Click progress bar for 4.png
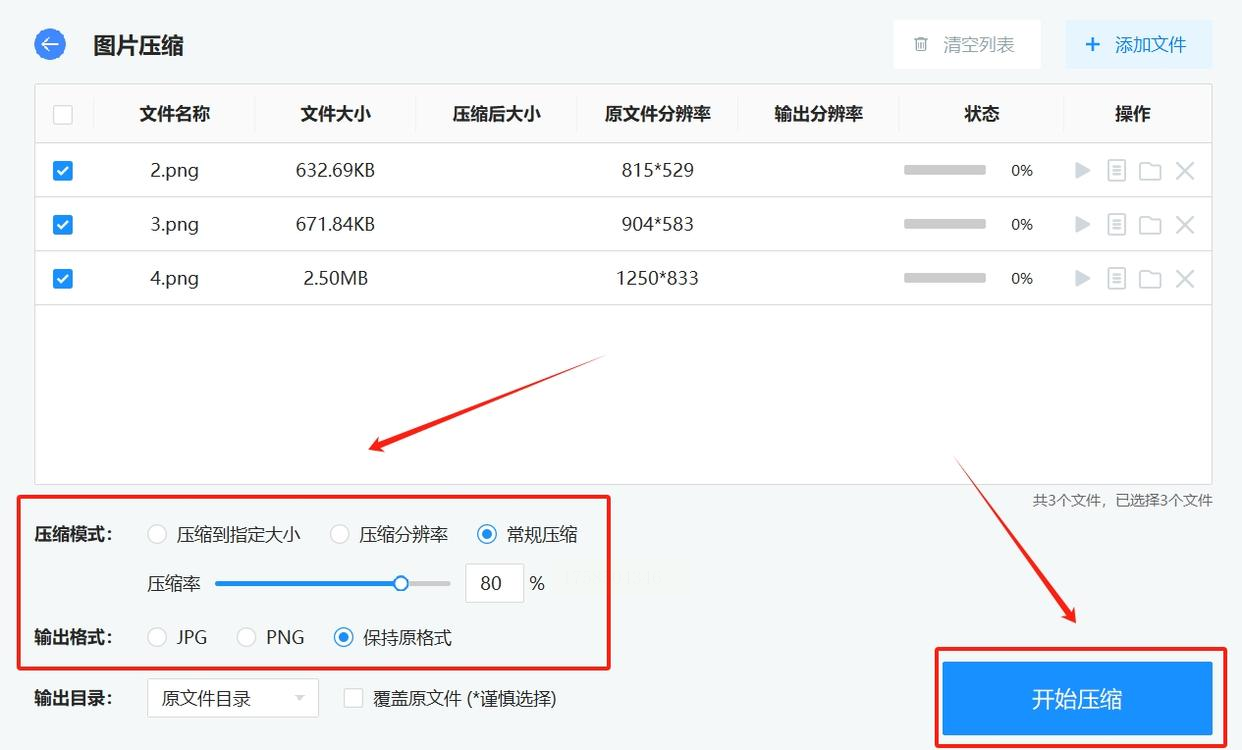This screenshot has width=1242, height=750. click(x=945, y=279)
